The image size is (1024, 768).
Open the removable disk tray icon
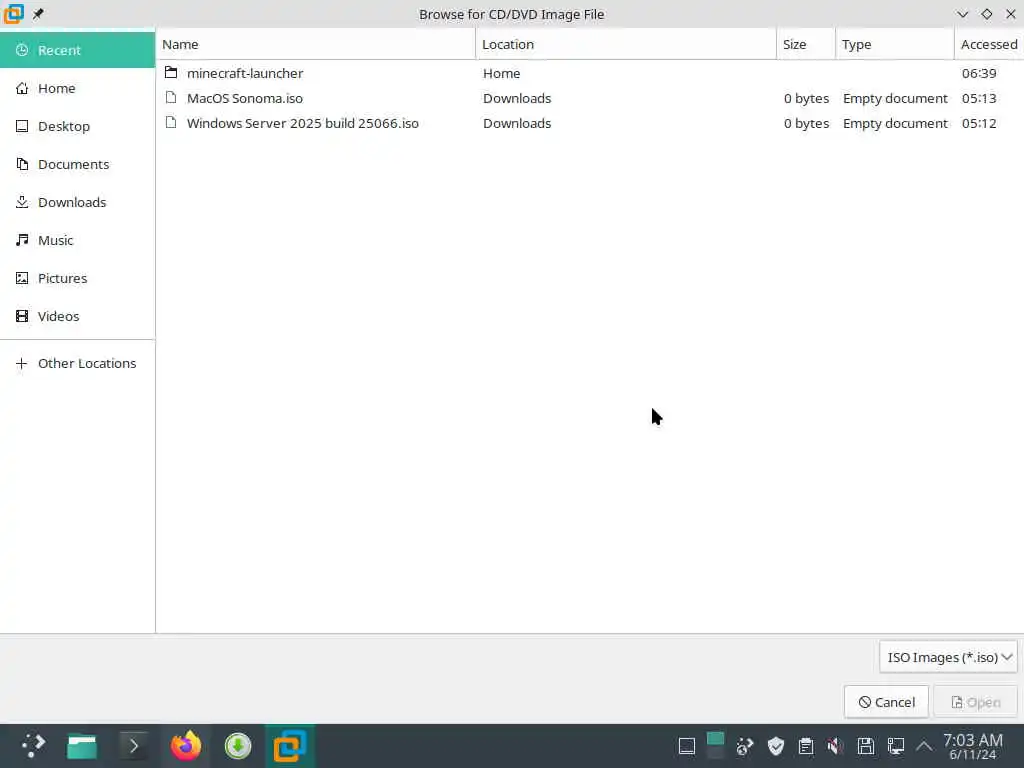866,746
